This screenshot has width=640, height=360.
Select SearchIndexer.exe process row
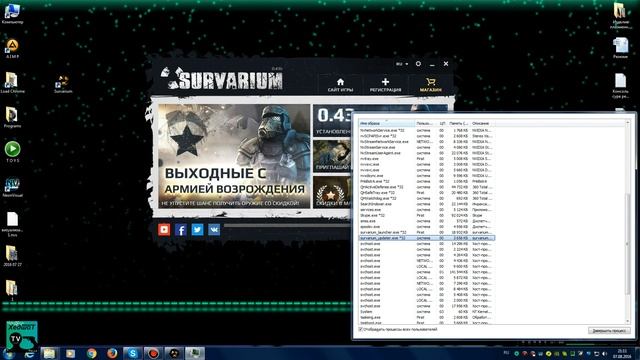click(427, 204)
